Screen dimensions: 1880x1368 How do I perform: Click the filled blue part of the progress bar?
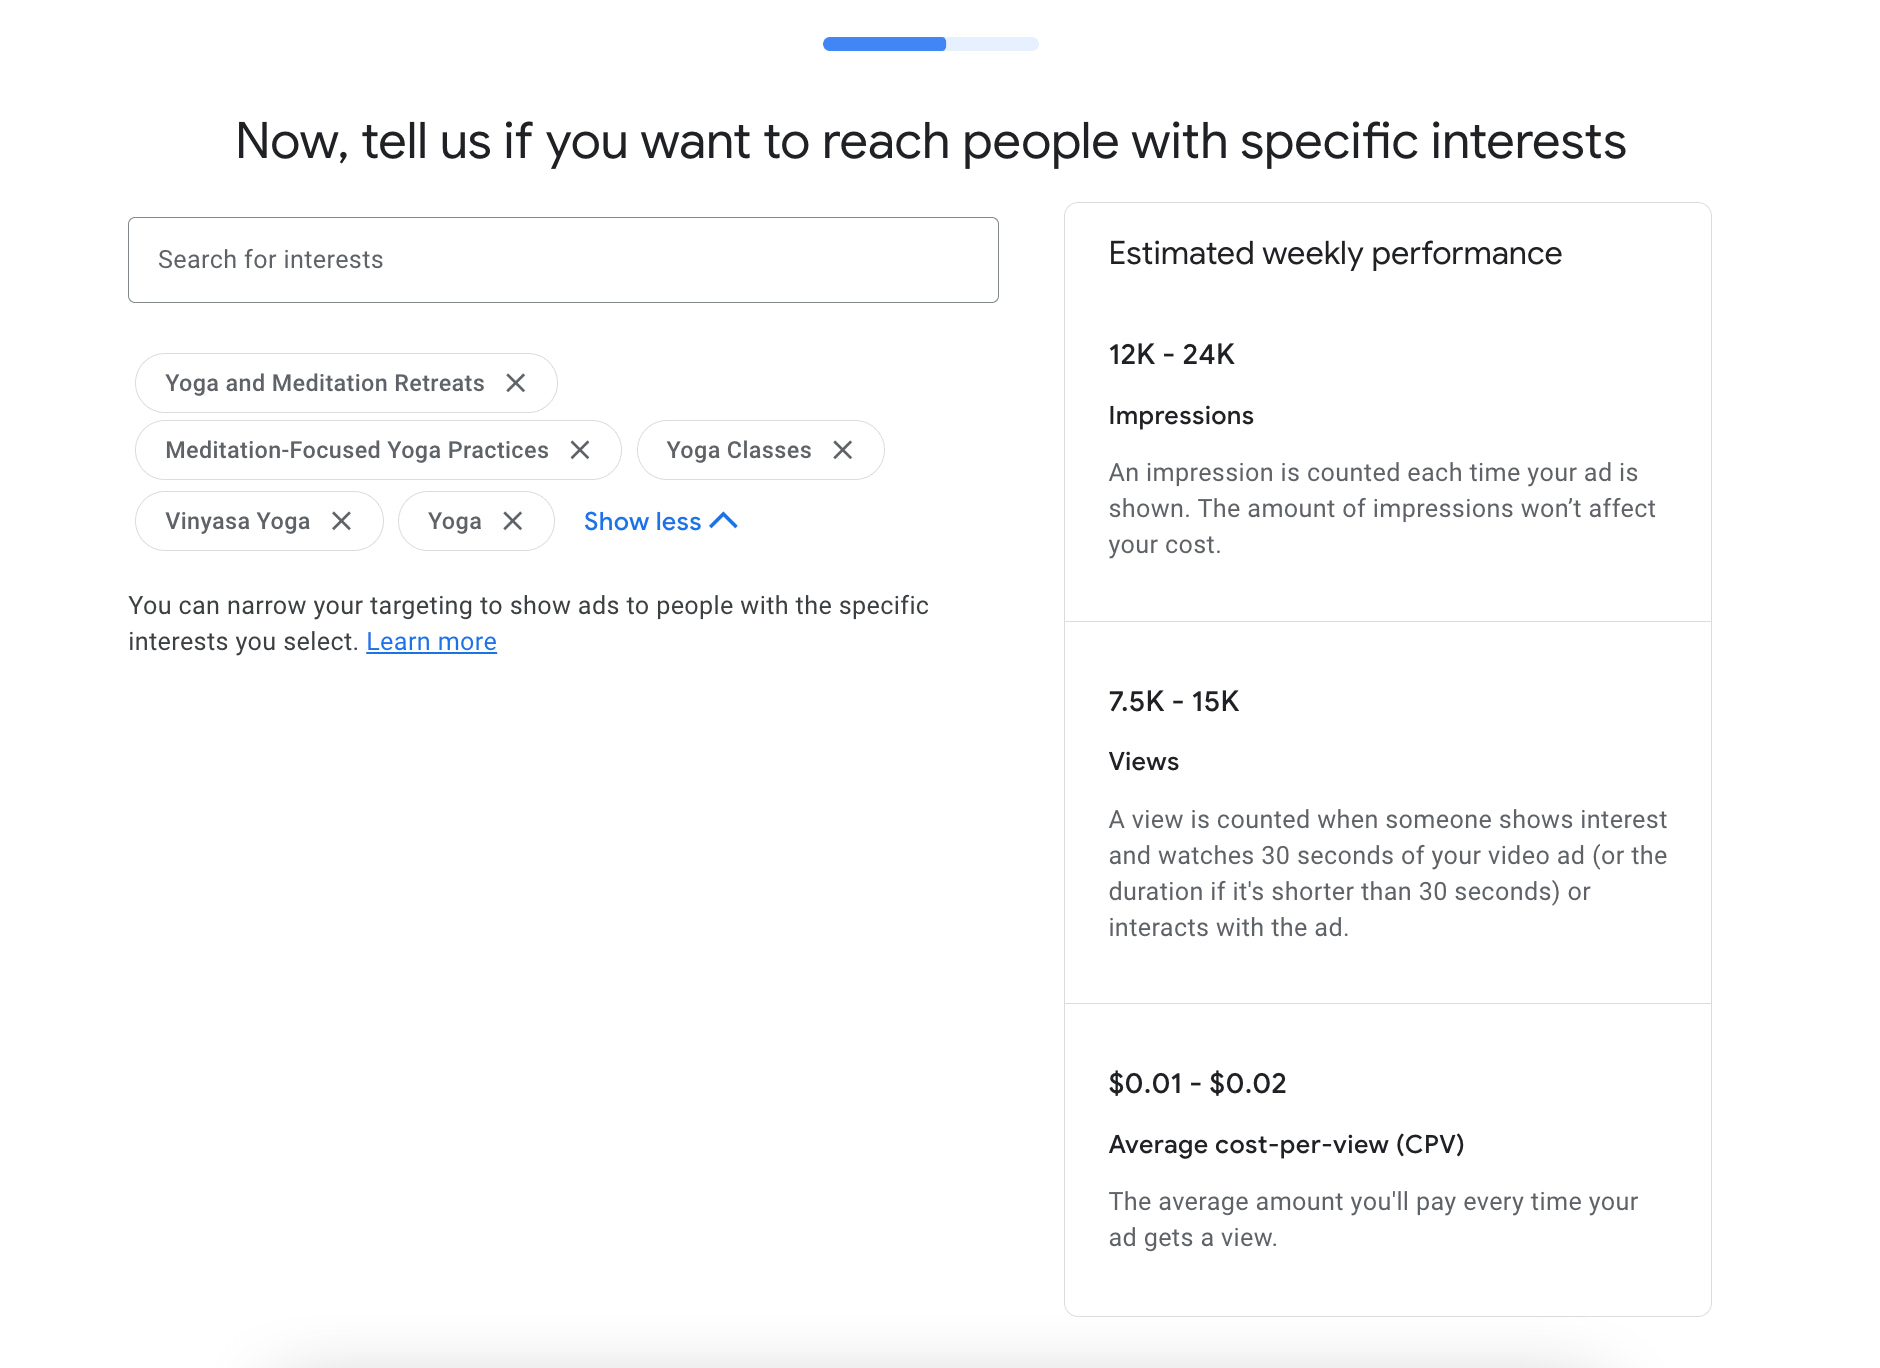pos(884,44)
